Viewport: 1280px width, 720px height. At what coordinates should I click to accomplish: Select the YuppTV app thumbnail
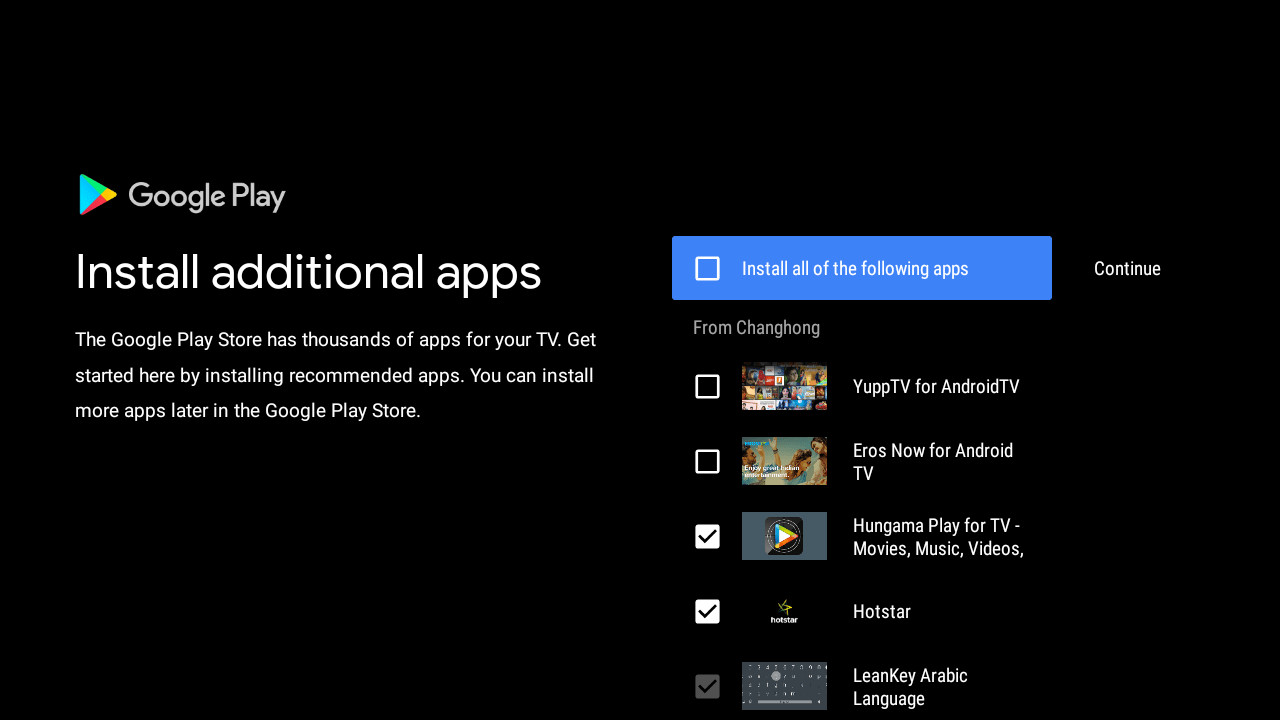click(x=784, y=386)
